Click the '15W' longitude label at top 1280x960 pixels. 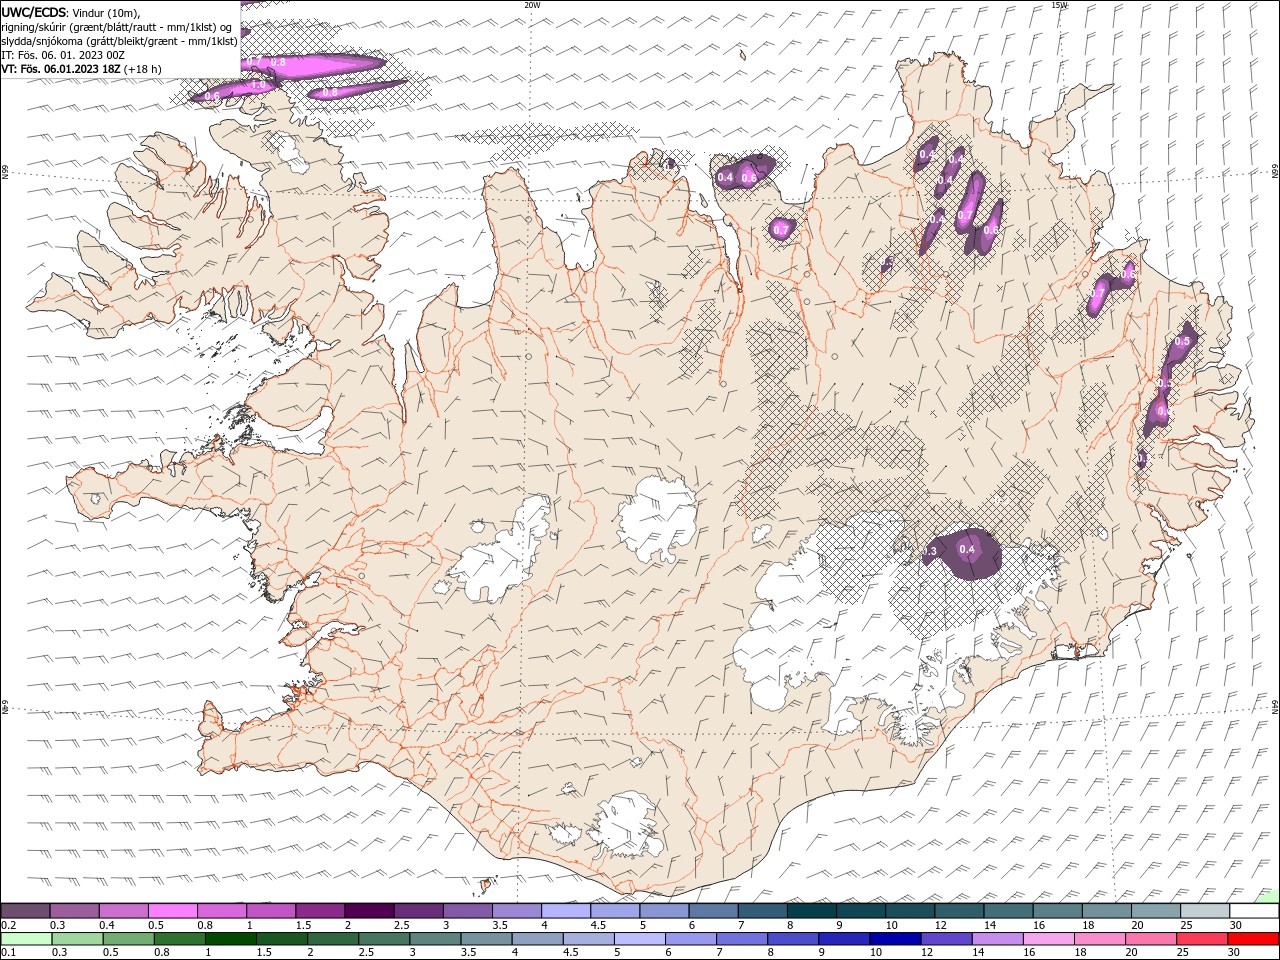click(1059, 5)
